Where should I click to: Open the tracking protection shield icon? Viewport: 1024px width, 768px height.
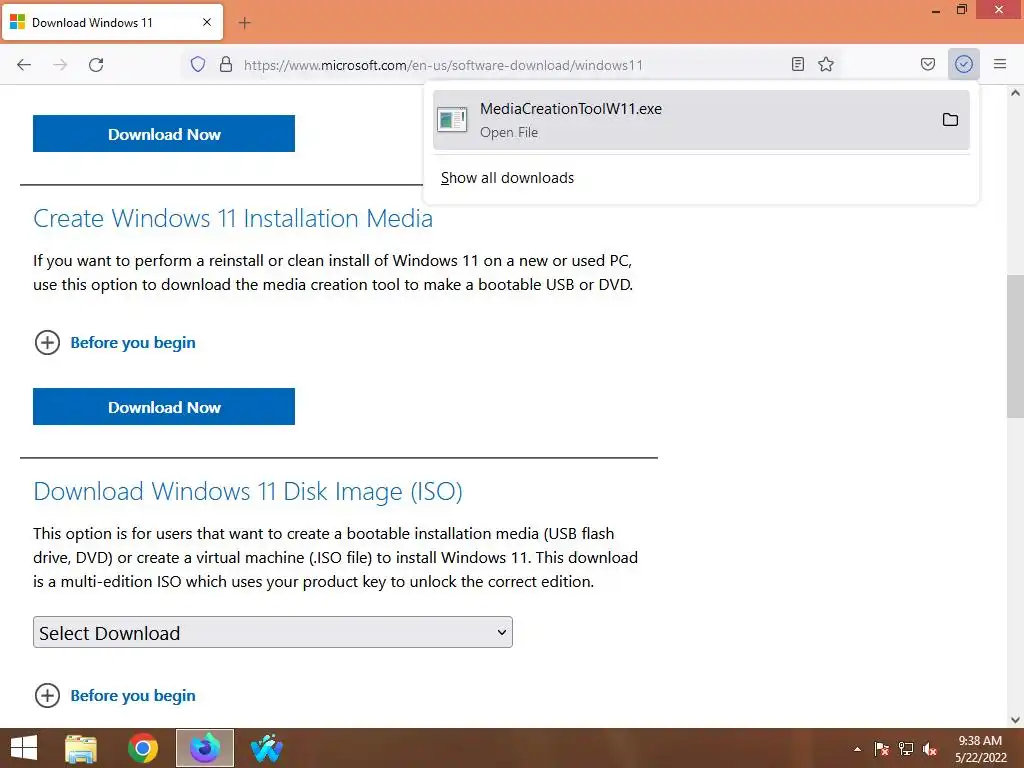[x=198, y=64]
